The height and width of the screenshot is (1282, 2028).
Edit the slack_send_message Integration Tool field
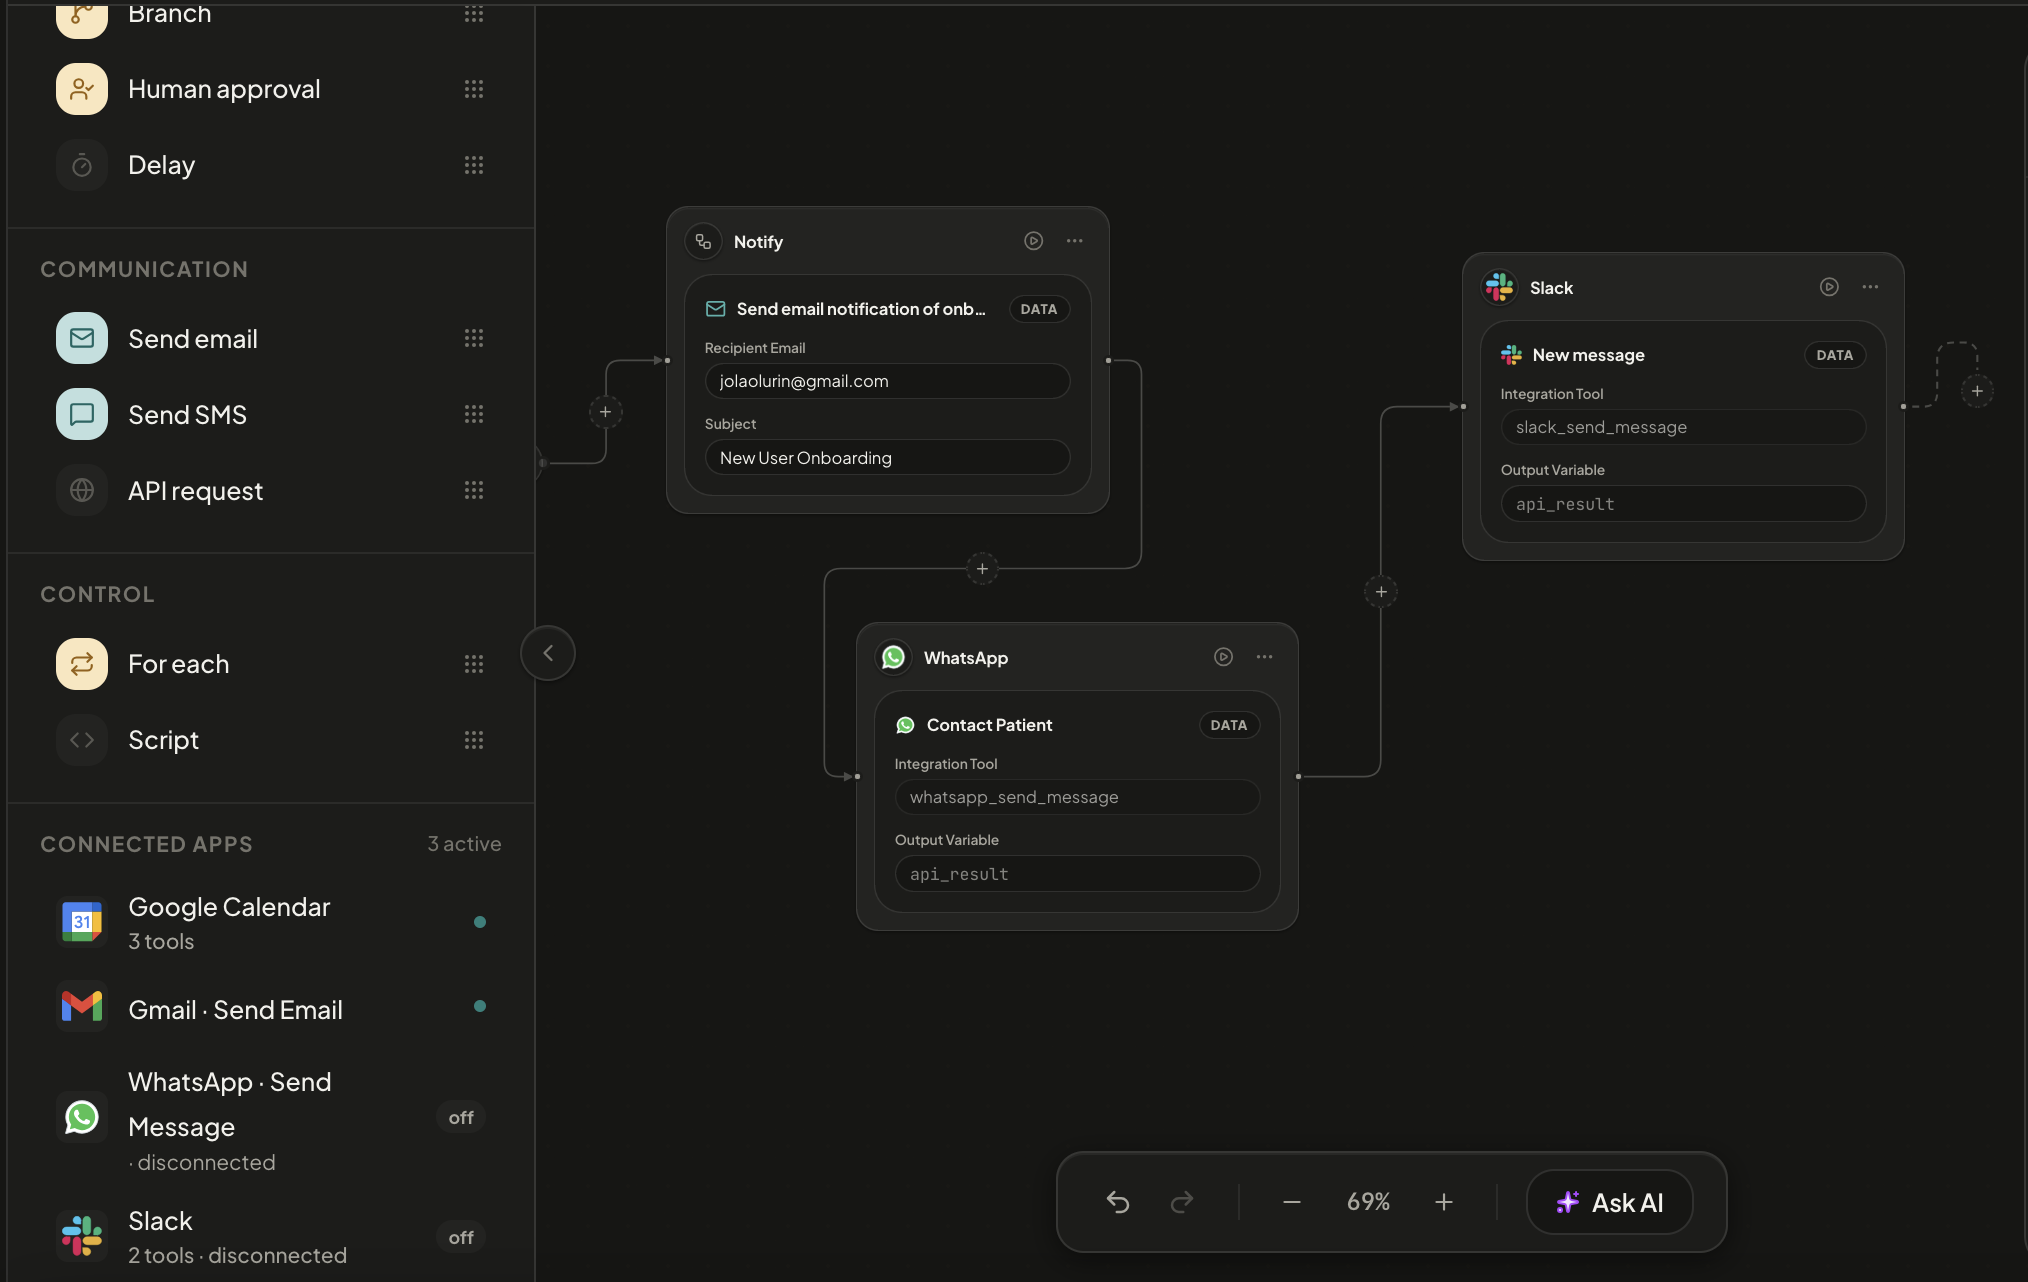[1683, 427]
